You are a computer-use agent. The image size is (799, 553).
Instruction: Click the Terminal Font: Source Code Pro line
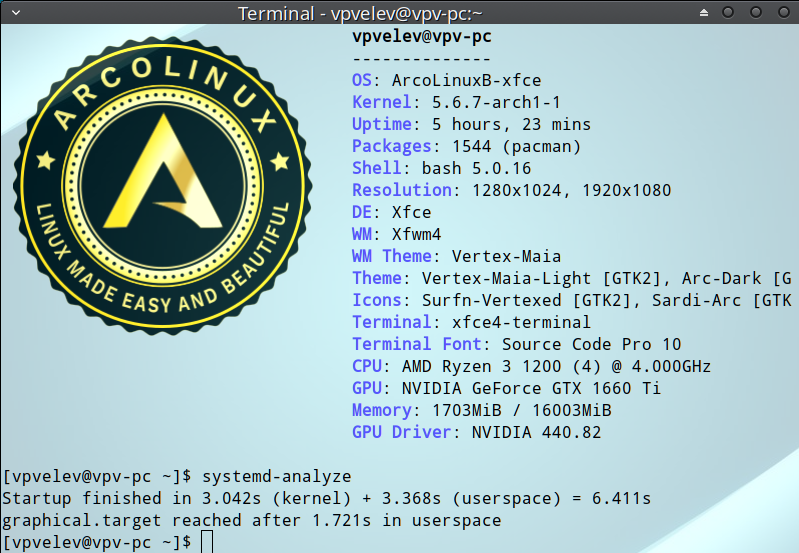[517, 344]
